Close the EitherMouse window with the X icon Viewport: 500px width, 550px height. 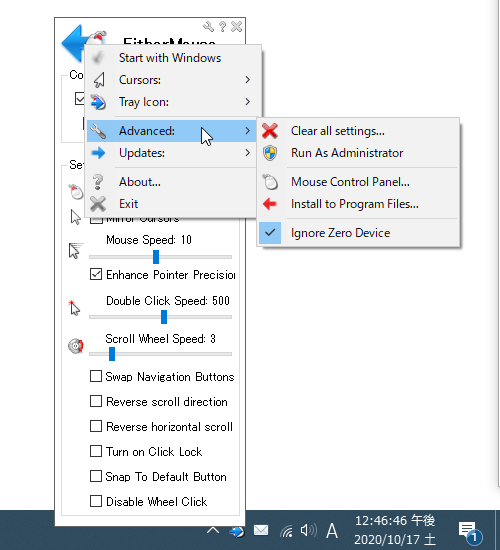(x=236, y=27)
